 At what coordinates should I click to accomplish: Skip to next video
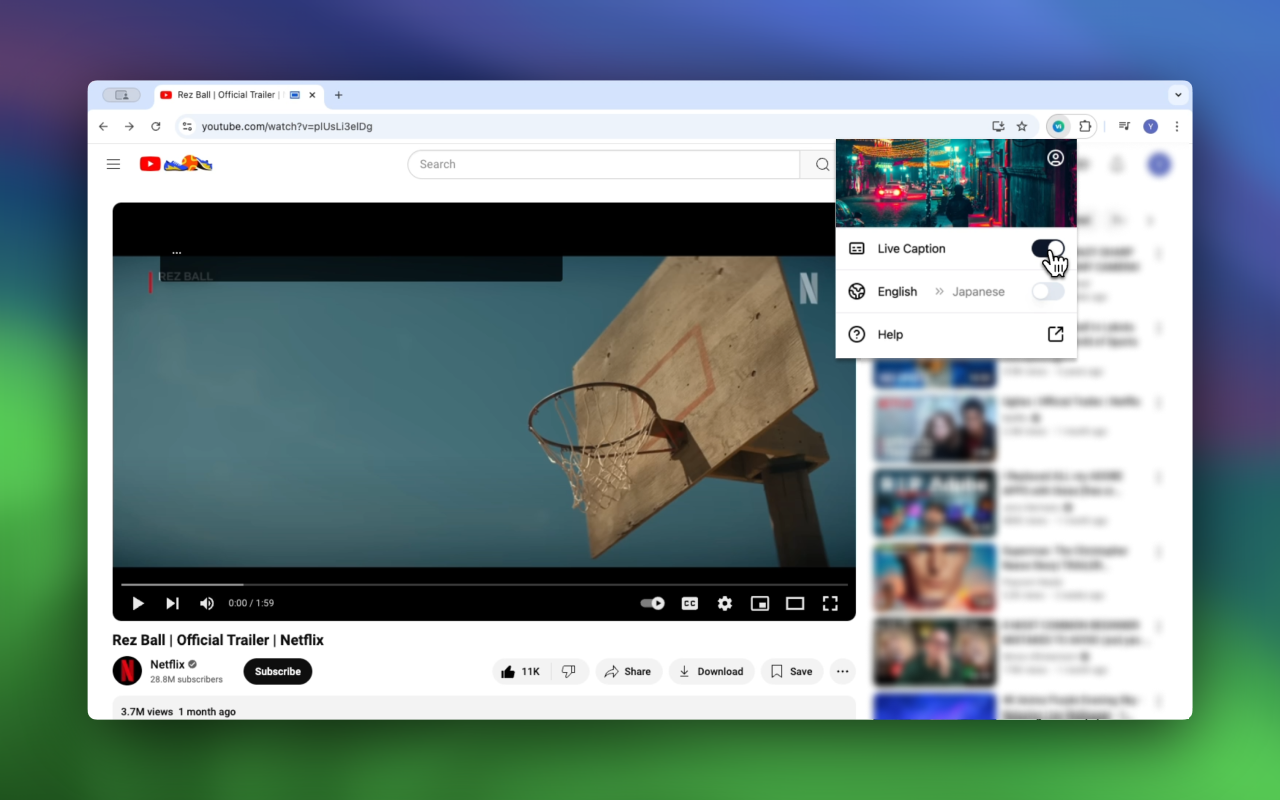(172, 603)
